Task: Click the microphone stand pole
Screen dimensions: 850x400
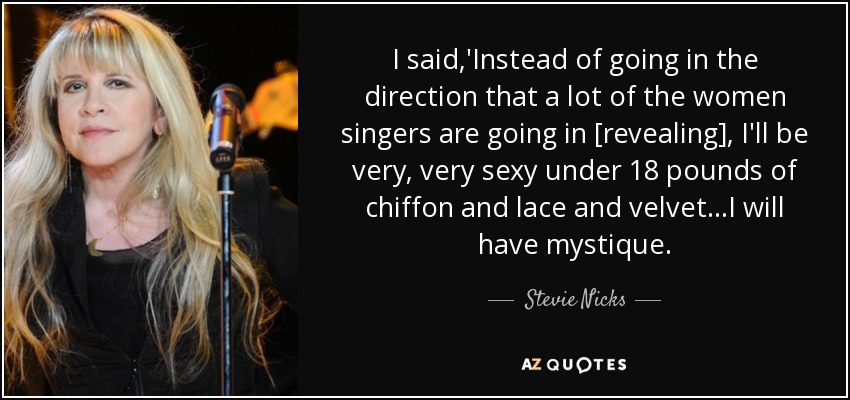Action: coord(226,282)
